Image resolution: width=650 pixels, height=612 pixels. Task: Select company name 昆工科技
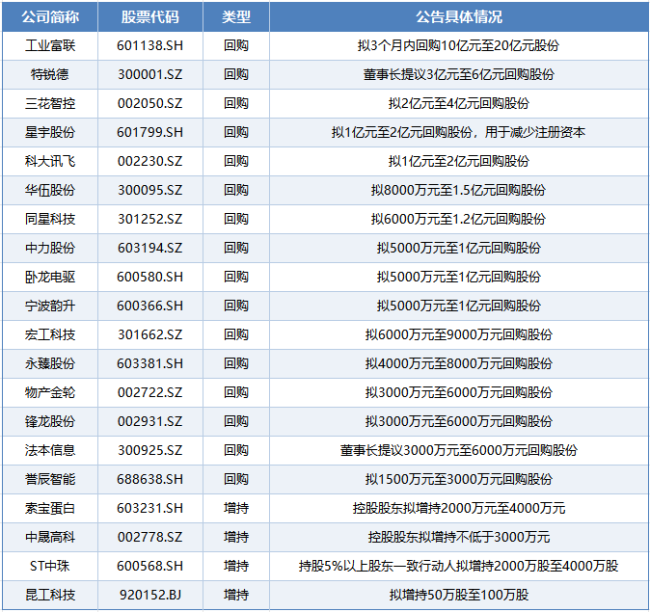(50, 595)
